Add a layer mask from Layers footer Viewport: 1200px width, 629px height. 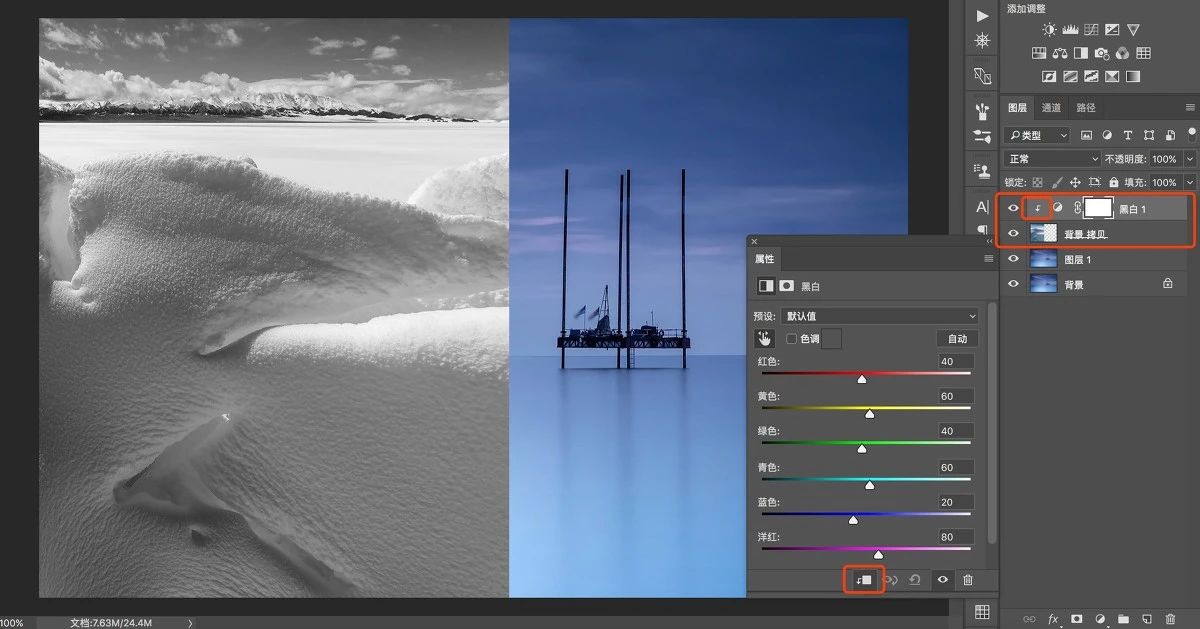tap(1076, 619)
